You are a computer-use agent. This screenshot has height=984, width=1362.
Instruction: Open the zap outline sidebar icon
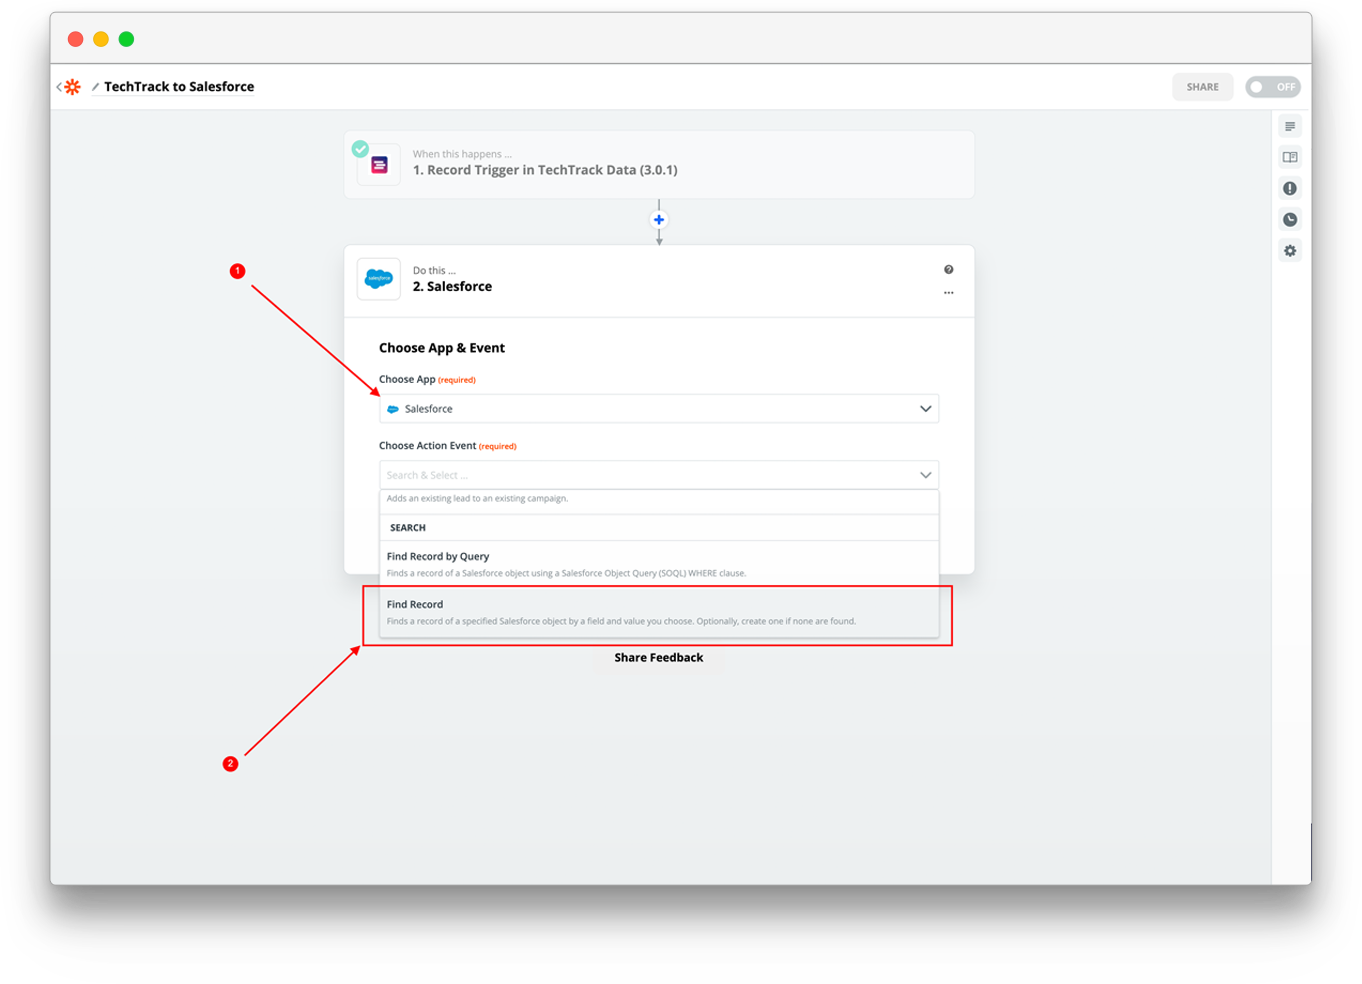(1290, 127)
